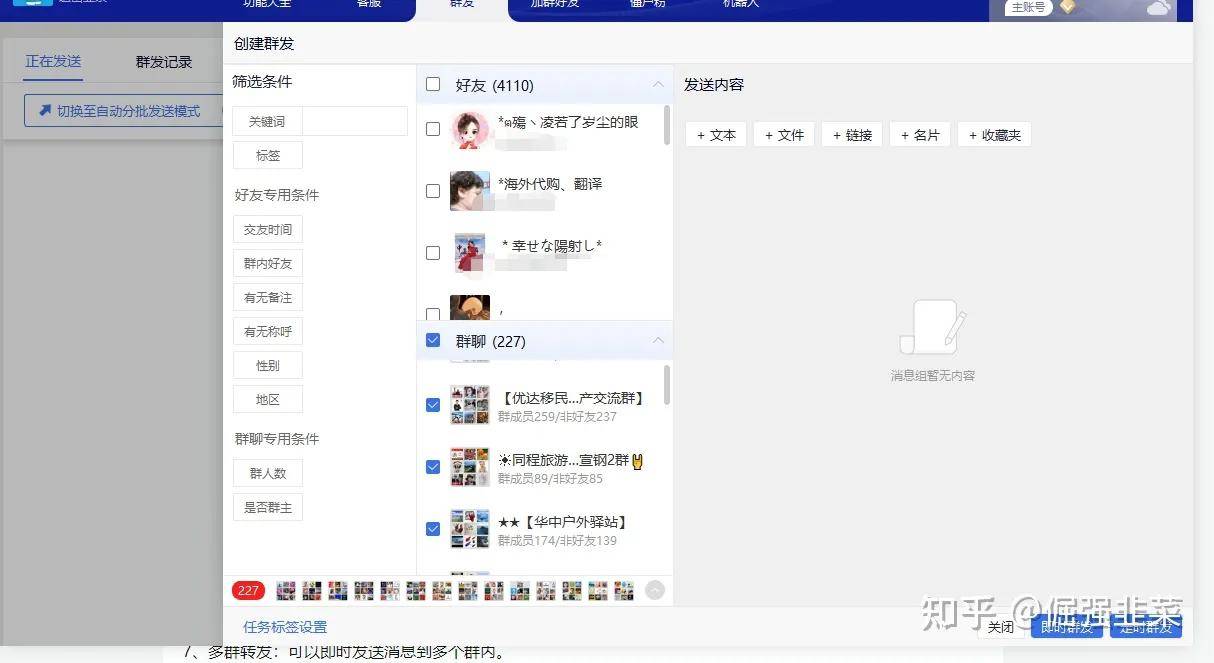Uncheck the 同程旅游 group checkbox

[x=433, y=467]
